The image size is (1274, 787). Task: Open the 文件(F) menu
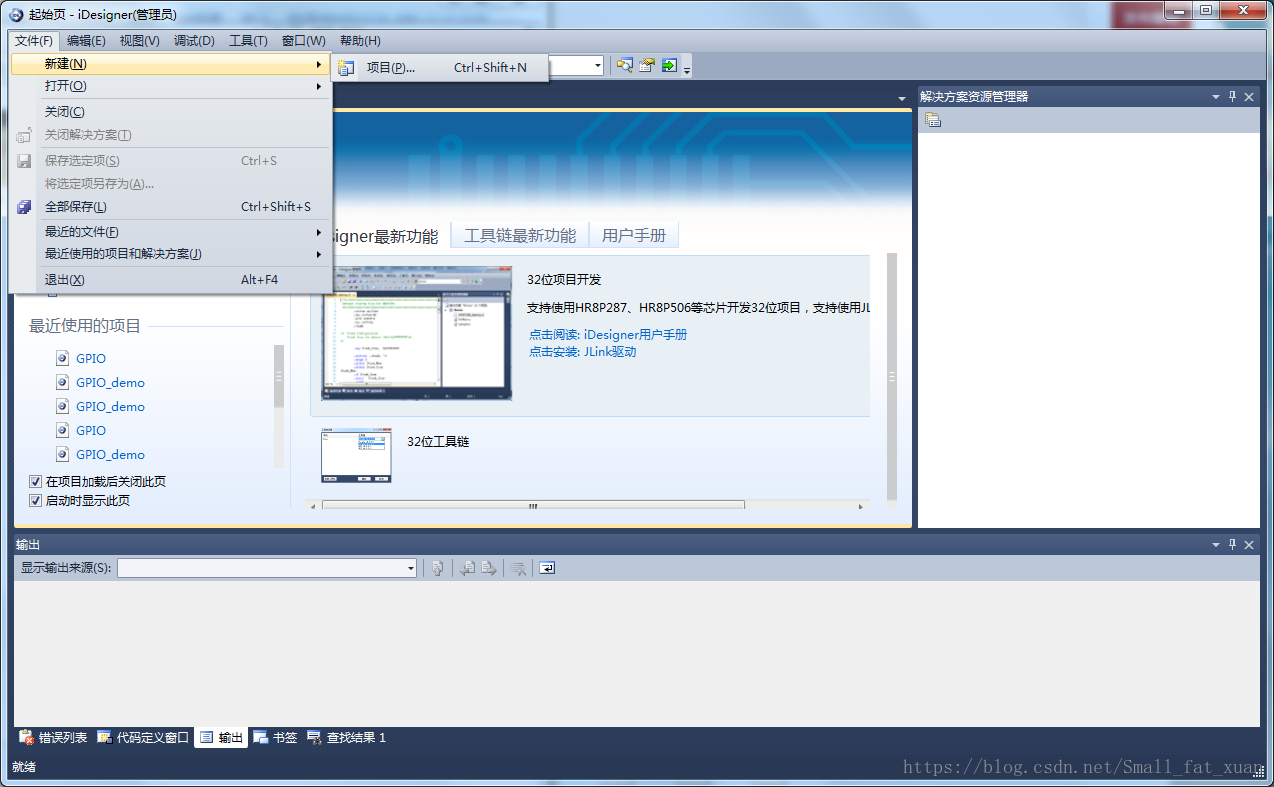coord(34,41)
